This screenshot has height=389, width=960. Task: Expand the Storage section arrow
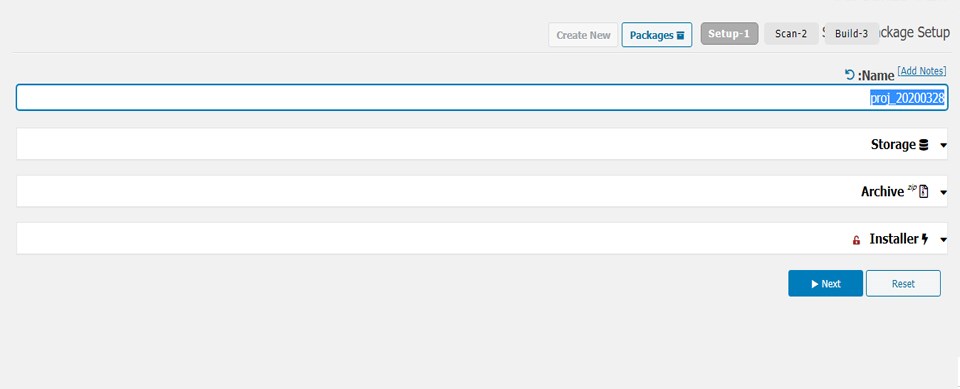943,145
